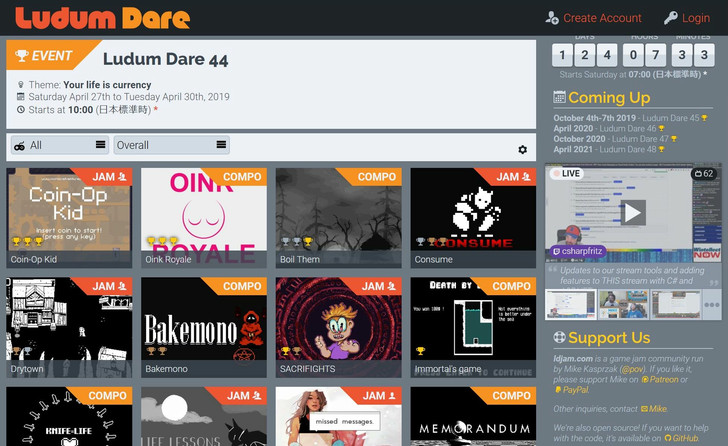The width and height of the screenshot is (728, 446).
Task: Open the Drytown game card
Action: click(69, 327)
